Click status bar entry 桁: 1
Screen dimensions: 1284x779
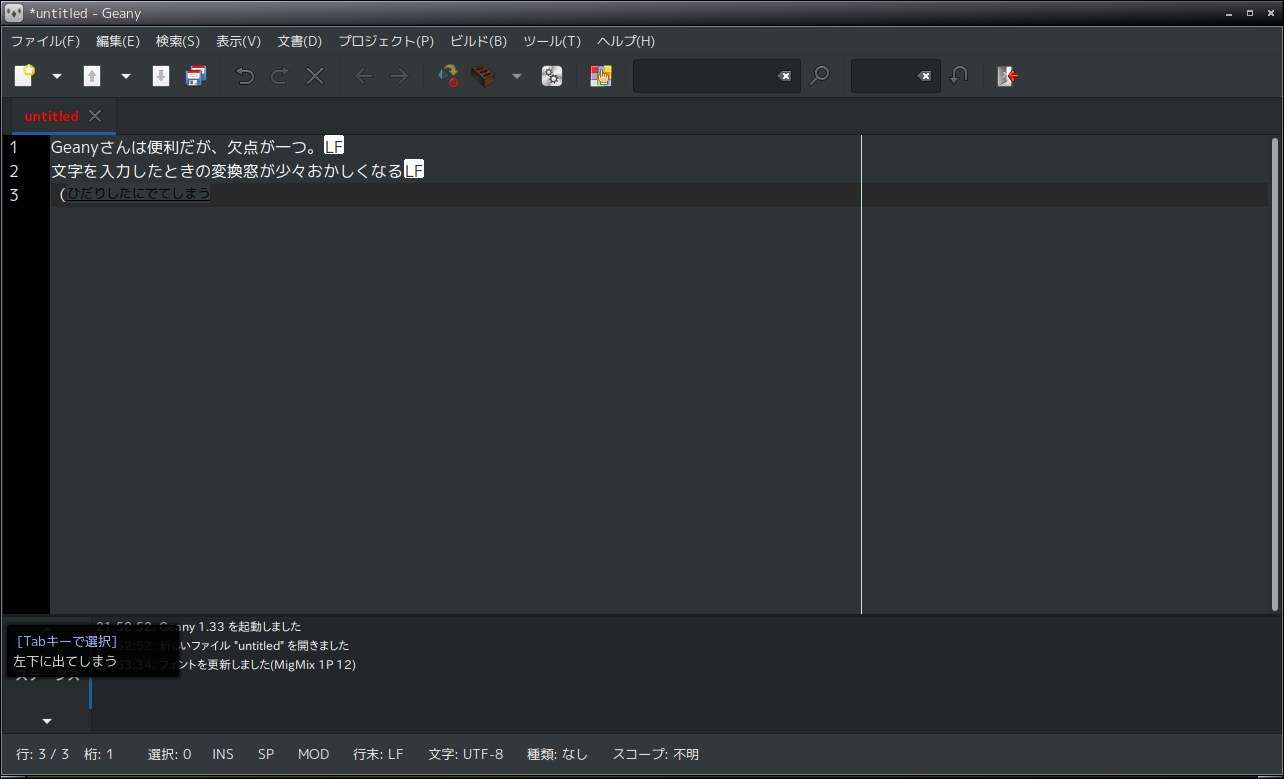coord(99,754)
